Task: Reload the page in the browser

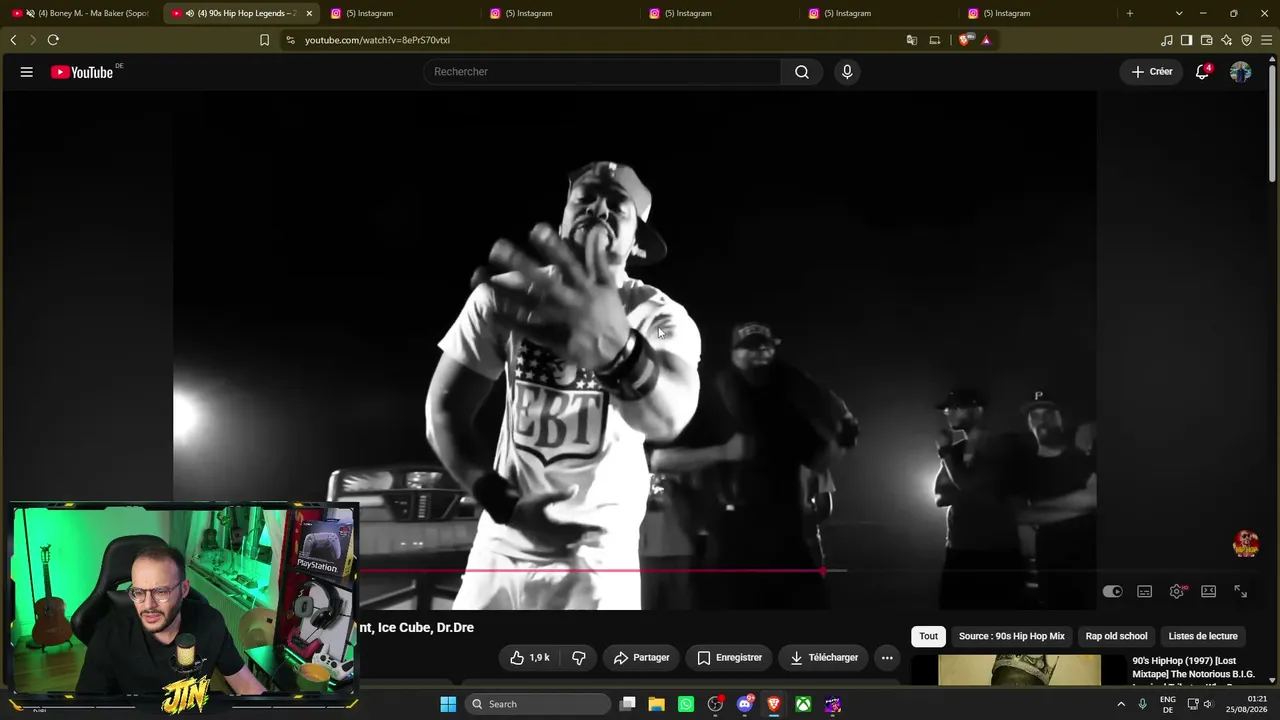Action: point(53,40)
